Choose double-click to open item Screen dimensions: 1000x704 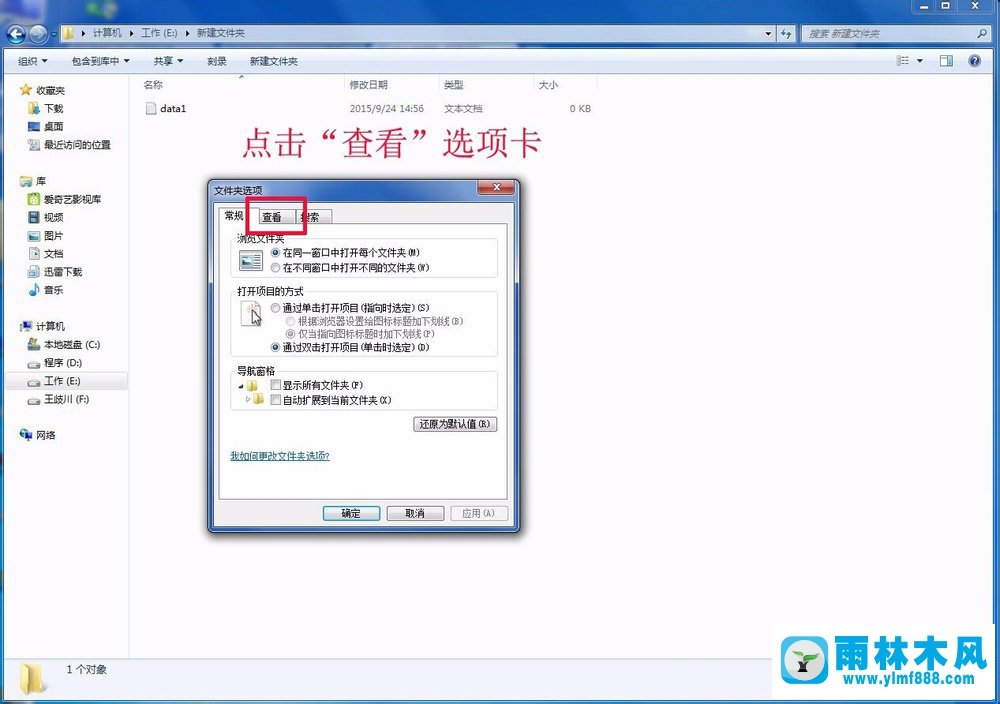click(276, 348)
